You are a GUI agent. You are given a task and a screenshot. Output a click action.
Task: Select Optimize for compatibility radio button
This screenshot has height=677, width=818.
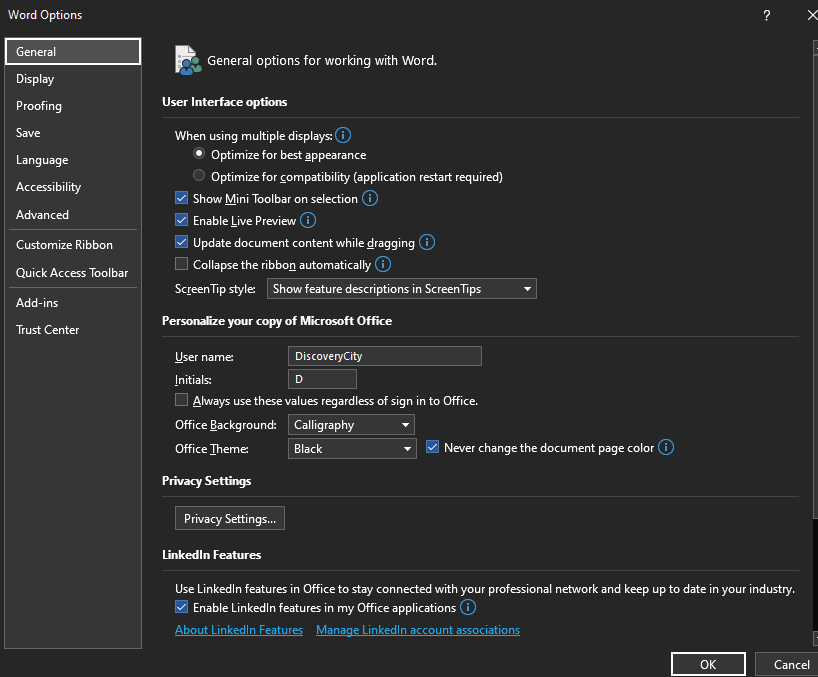[199, 175]
